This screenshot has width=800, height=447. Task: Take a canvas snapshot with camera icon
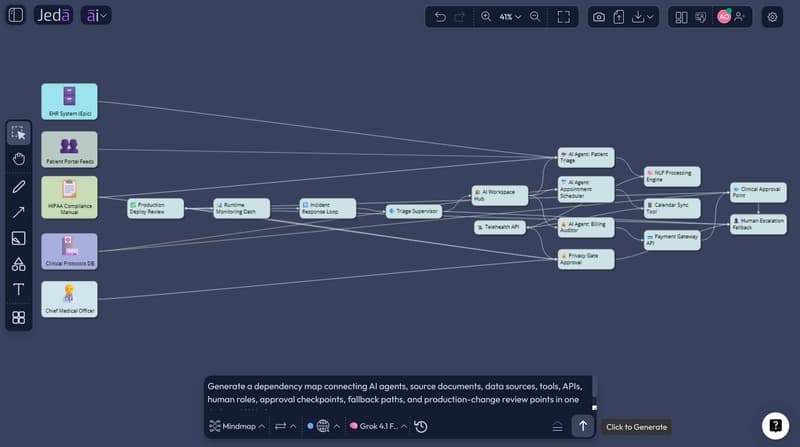point(599,17)
